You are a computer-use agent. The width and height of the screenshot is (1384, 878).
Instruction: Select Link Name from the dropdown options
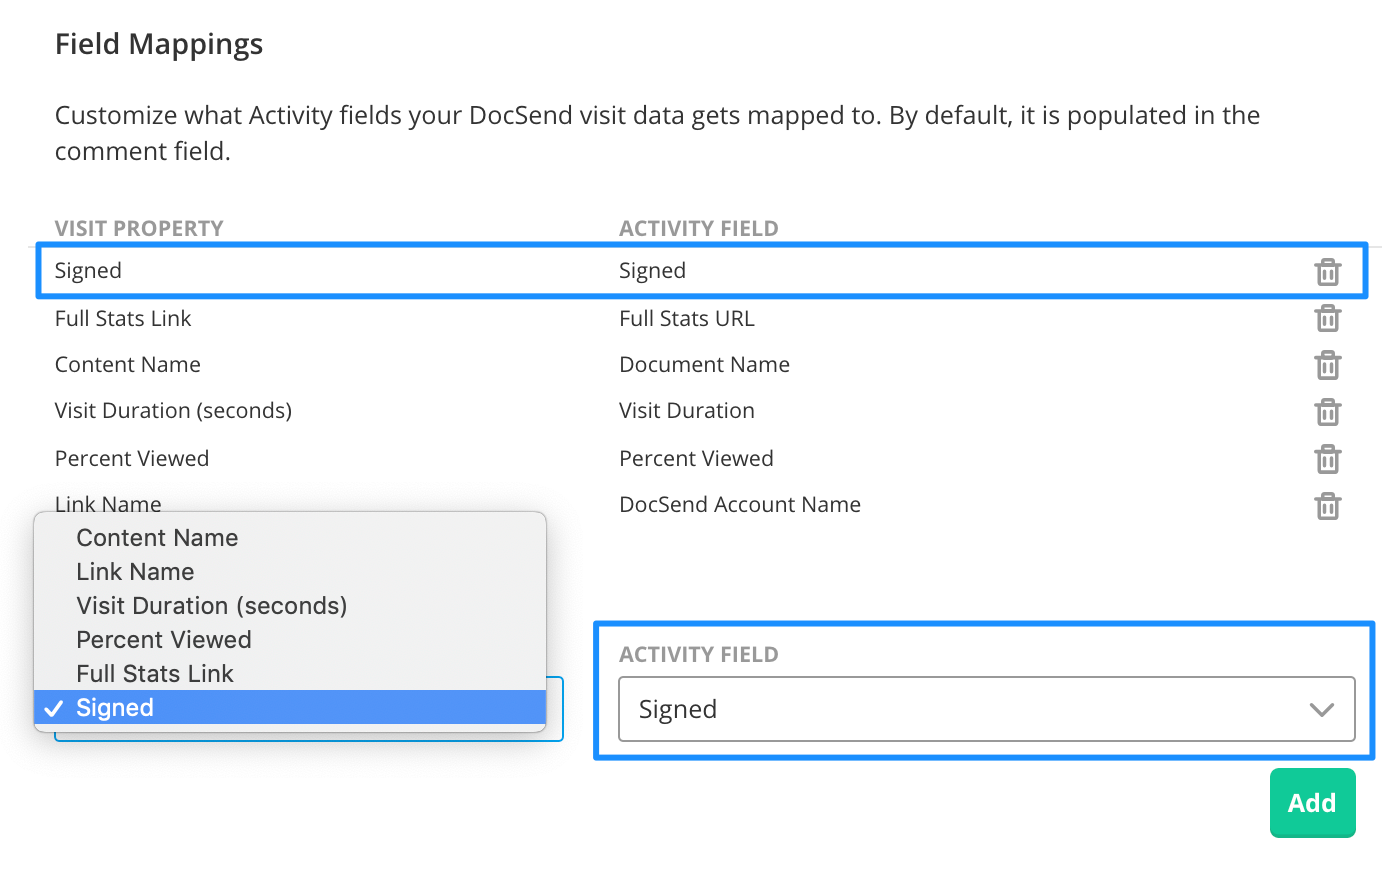(x=290, y=572)
